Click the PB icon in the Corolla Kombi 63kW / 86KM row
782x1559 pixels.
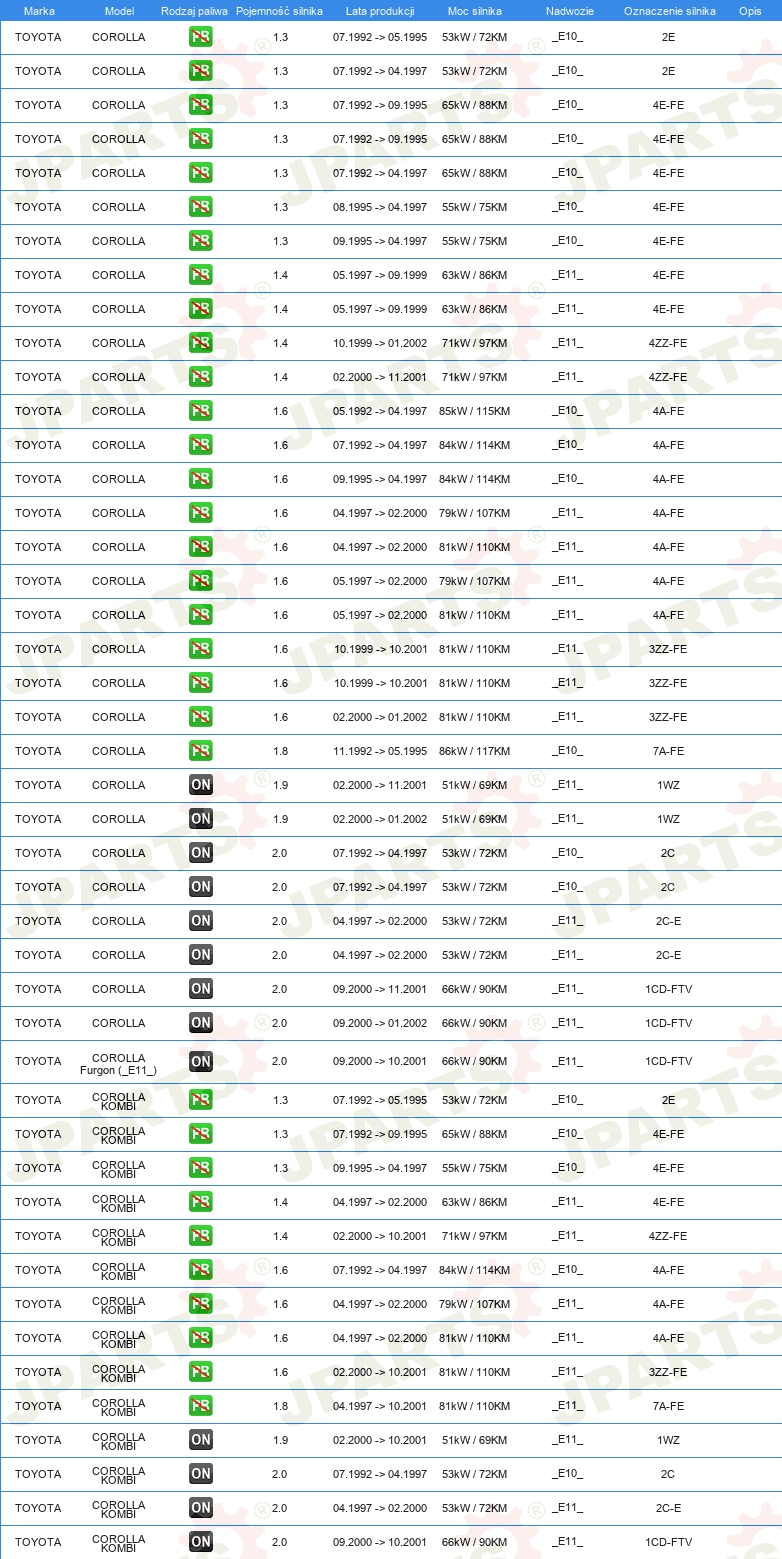click(x=200, y=1202)
